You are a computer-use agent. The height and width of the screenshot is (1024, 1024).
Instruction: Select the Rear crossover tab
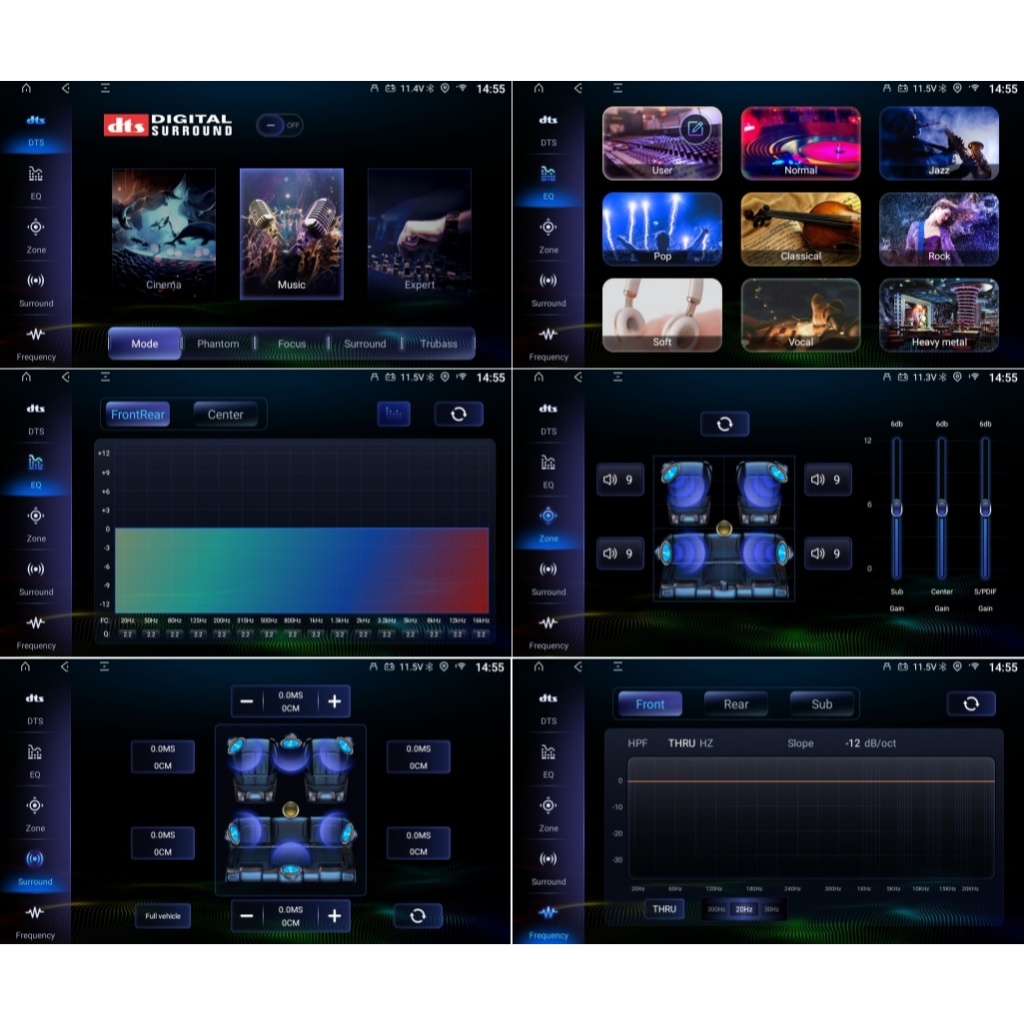pyautogui.click(x=736, y=704)
